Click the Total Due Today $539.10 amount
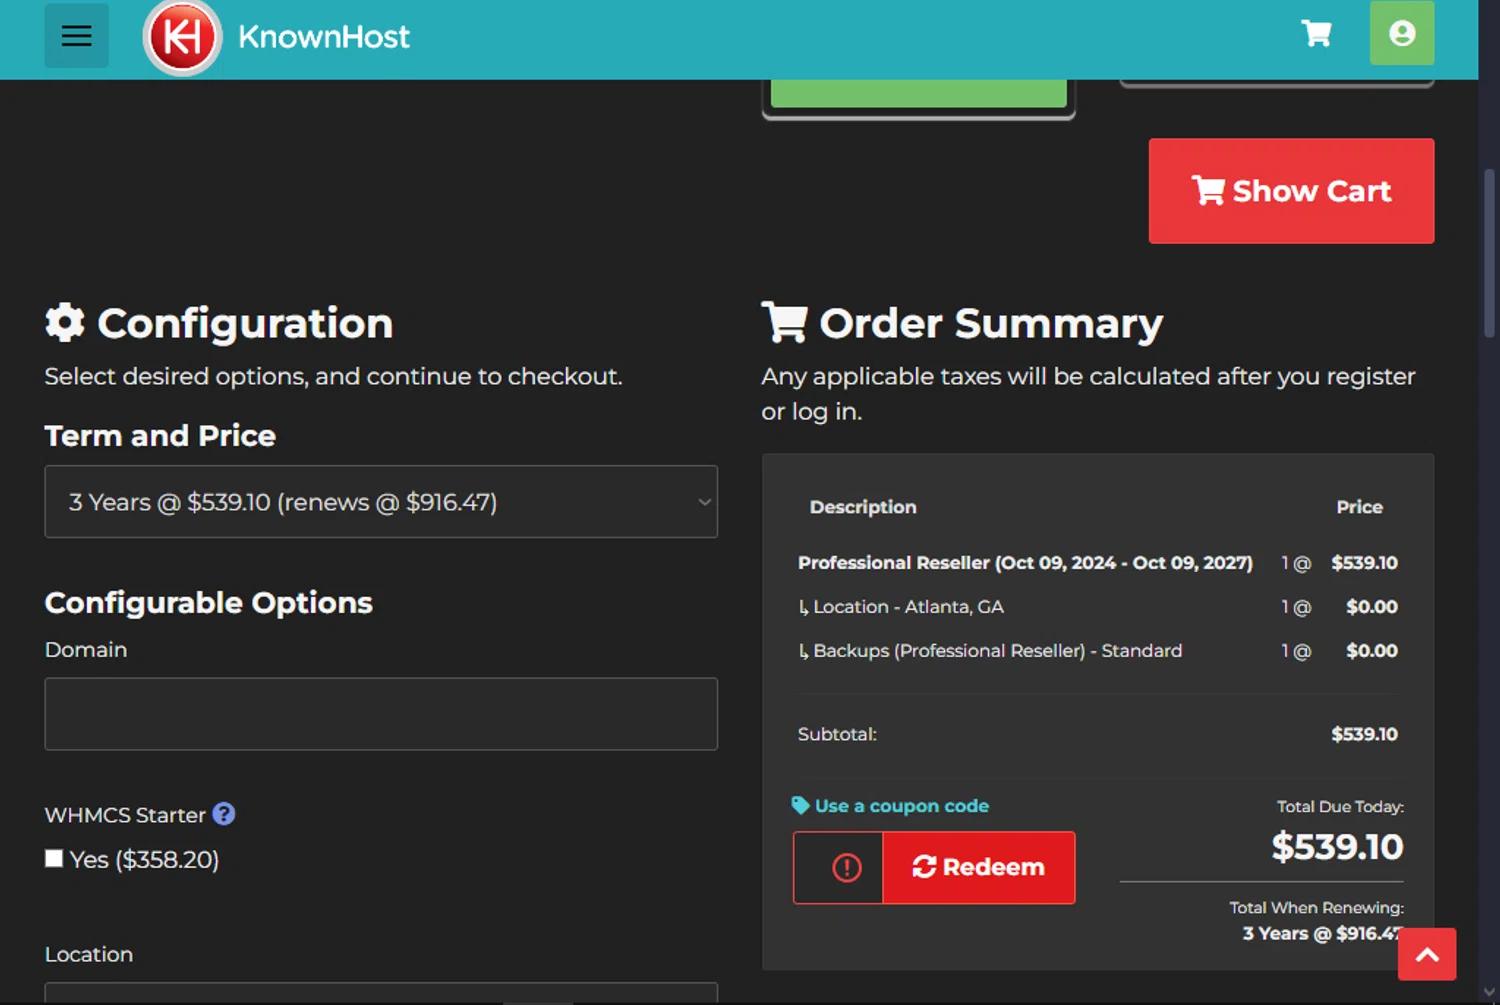This screenshot has width=1500, height=1005. coord(1337,847)
